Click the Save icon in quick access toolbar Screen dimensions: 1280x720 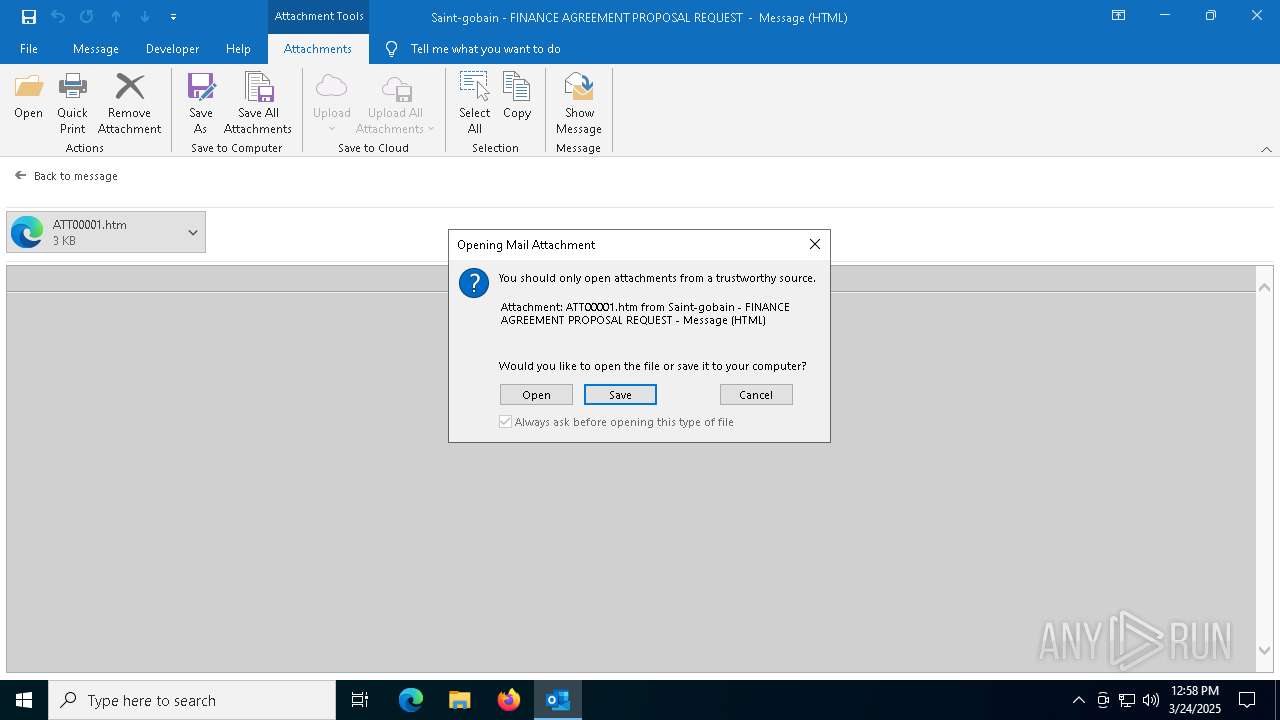click(29, 17)
